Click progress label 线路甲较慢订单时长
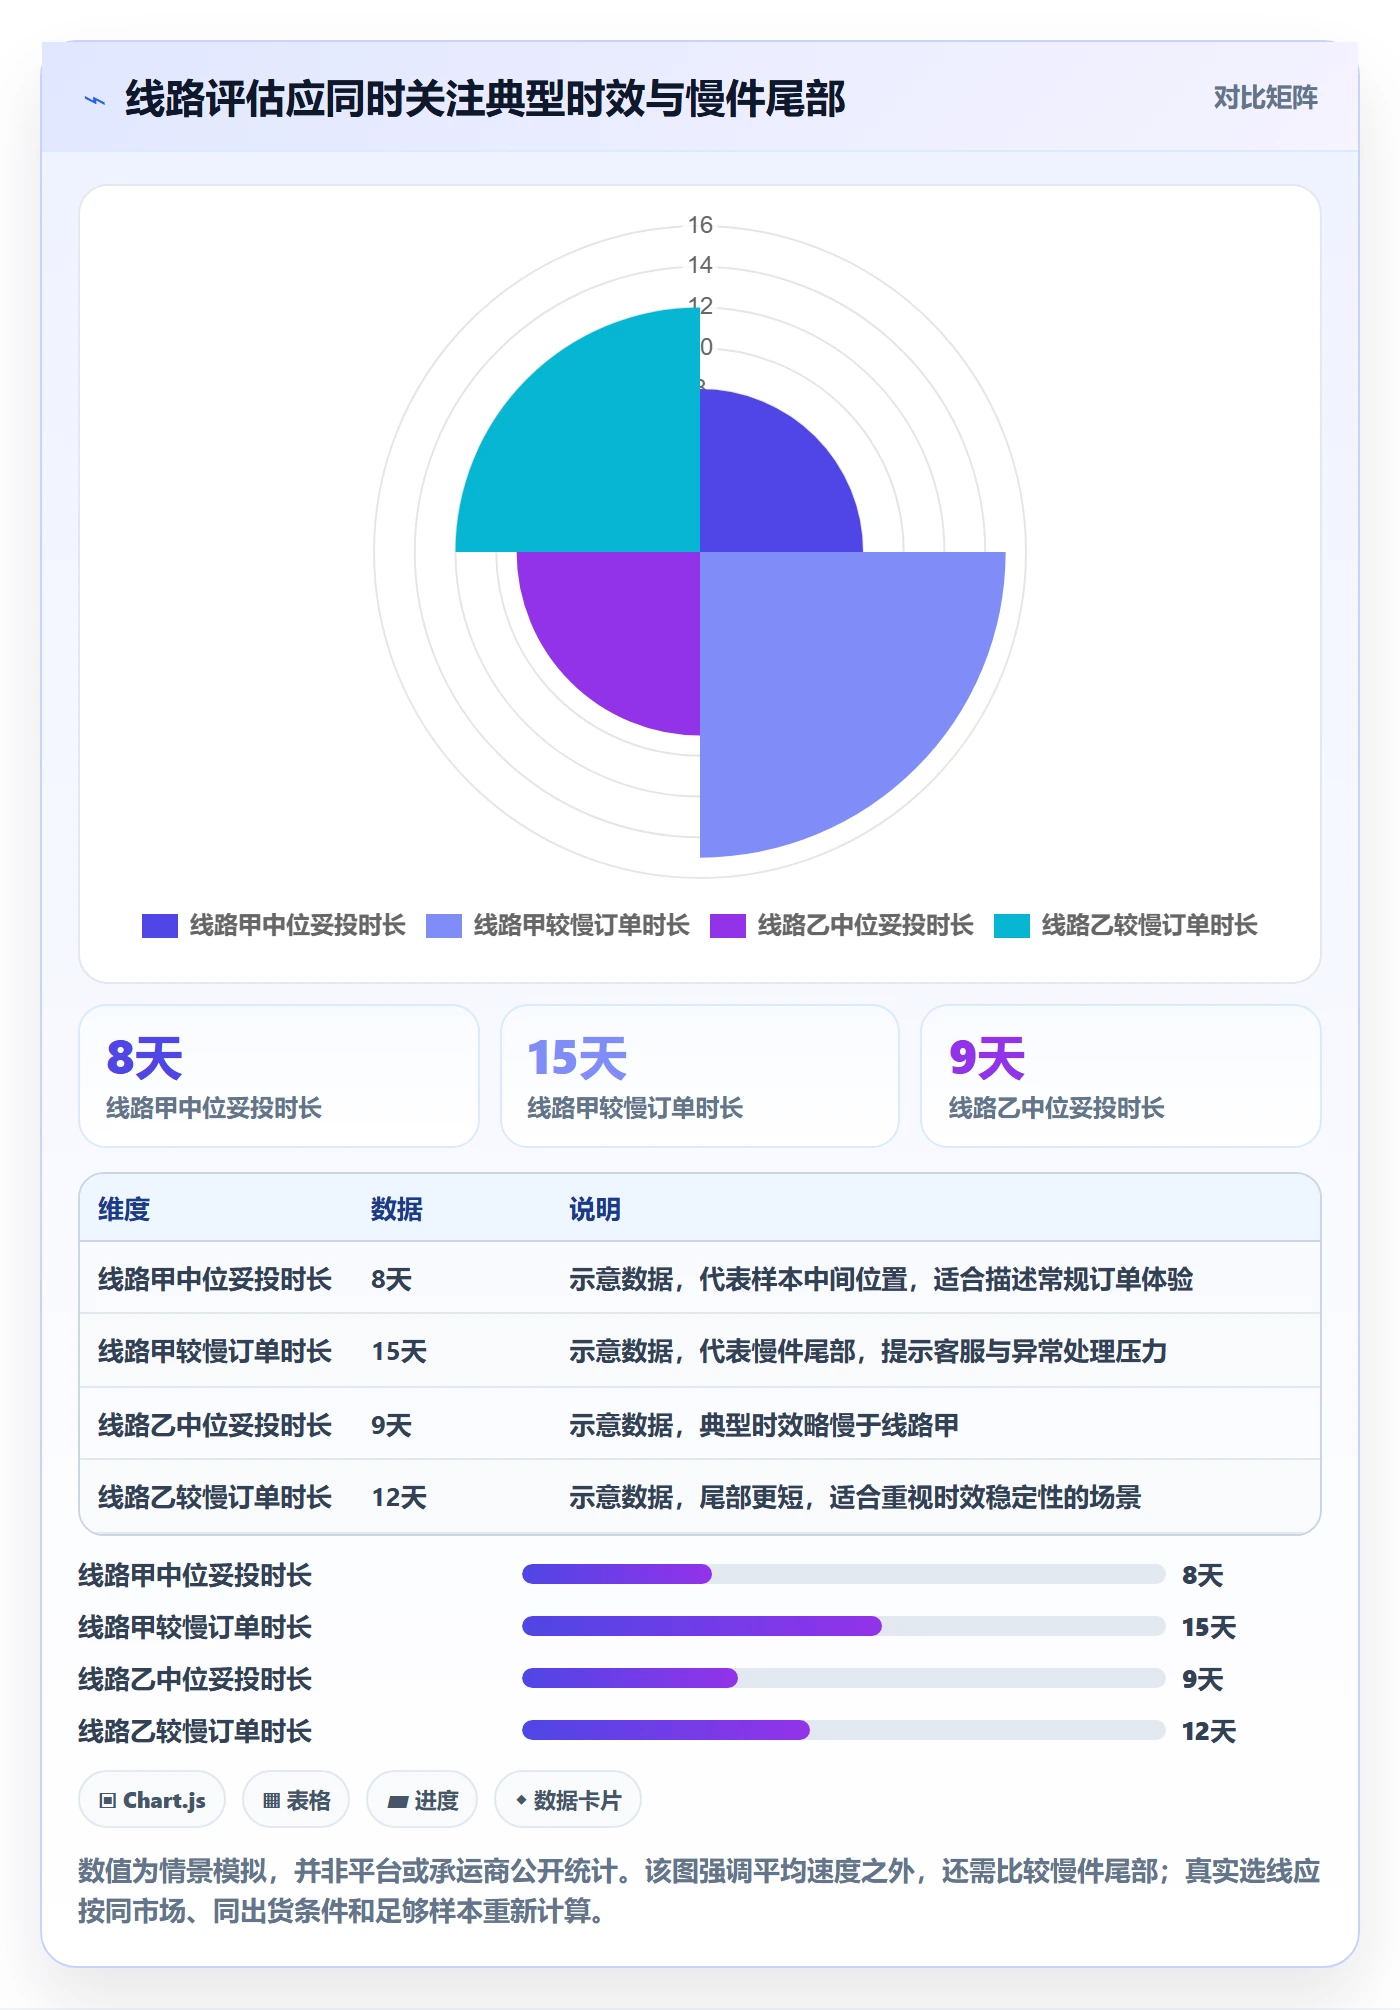The width and height of the screenshot is (1400, 2010). [195, 1627]
